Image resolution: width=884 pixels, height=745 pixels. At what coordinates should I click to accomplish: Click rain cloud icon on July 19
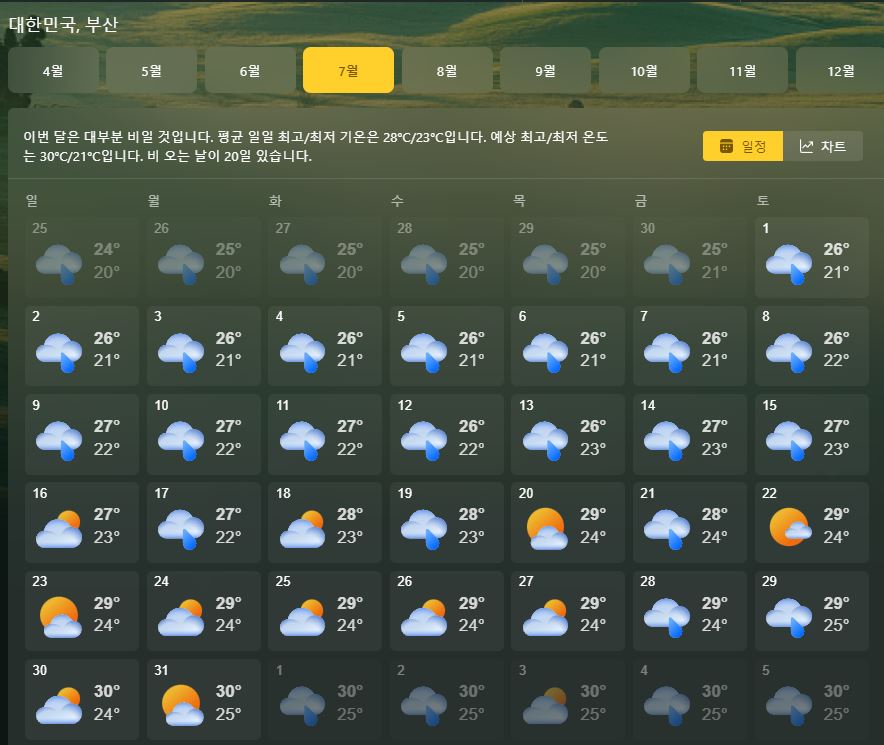[x=424, y=529]
